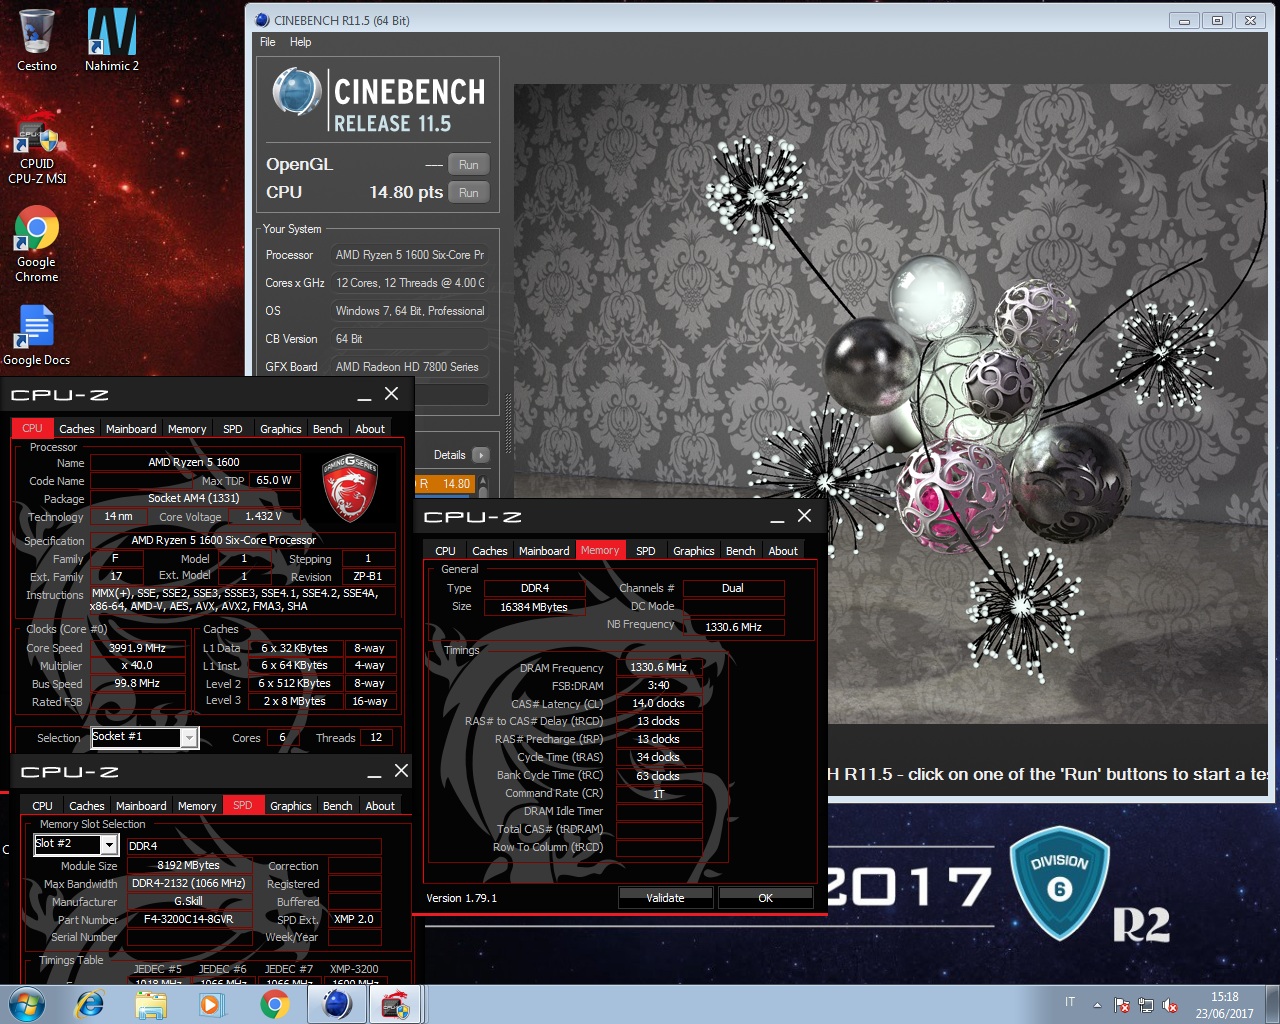Screen dimensions: 1280x1024
Task: Open the Graphics tab in the CPU-Z SPD window
Action: [291, 806]
